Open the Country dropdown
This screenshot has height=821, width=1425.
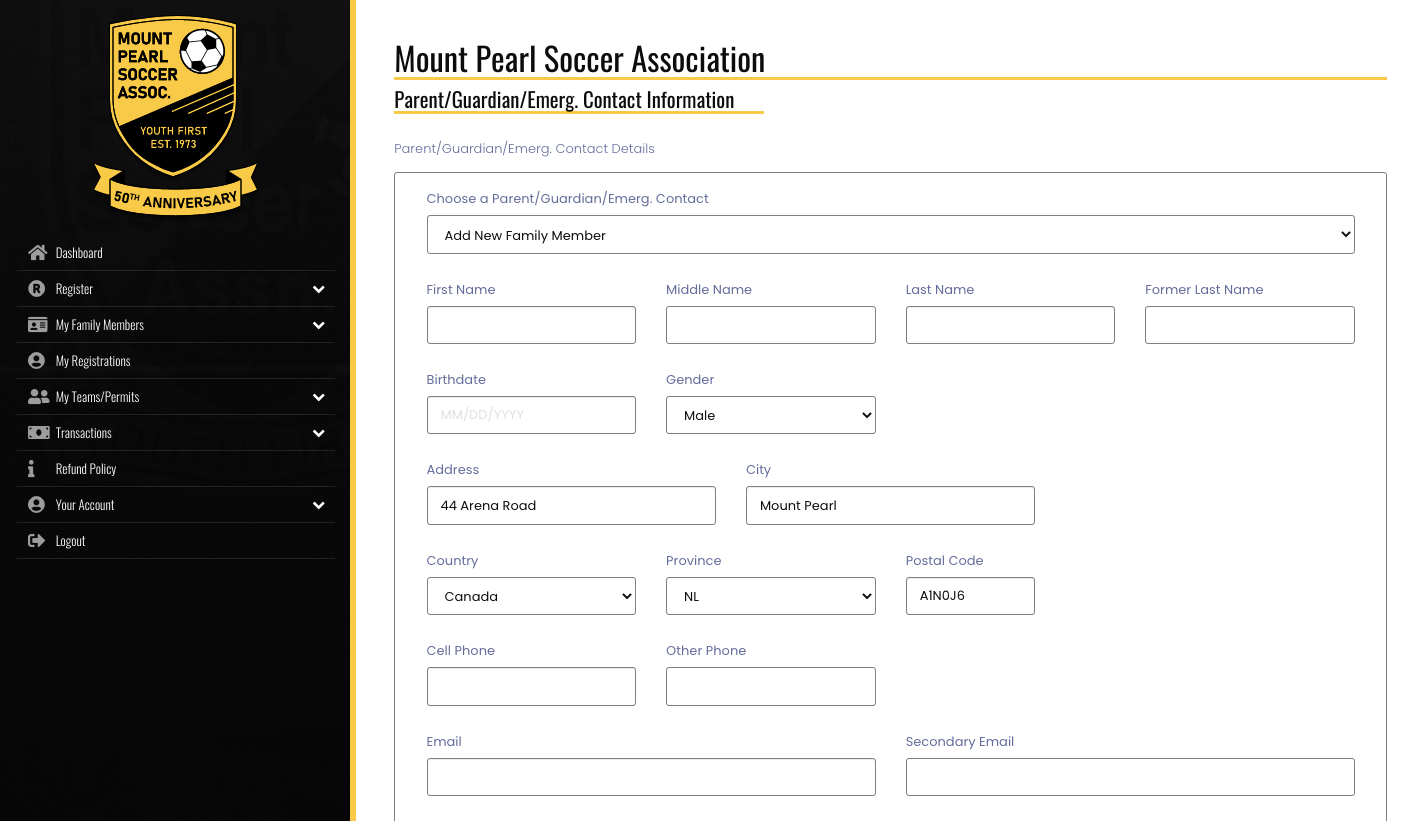tap(531, 596)
